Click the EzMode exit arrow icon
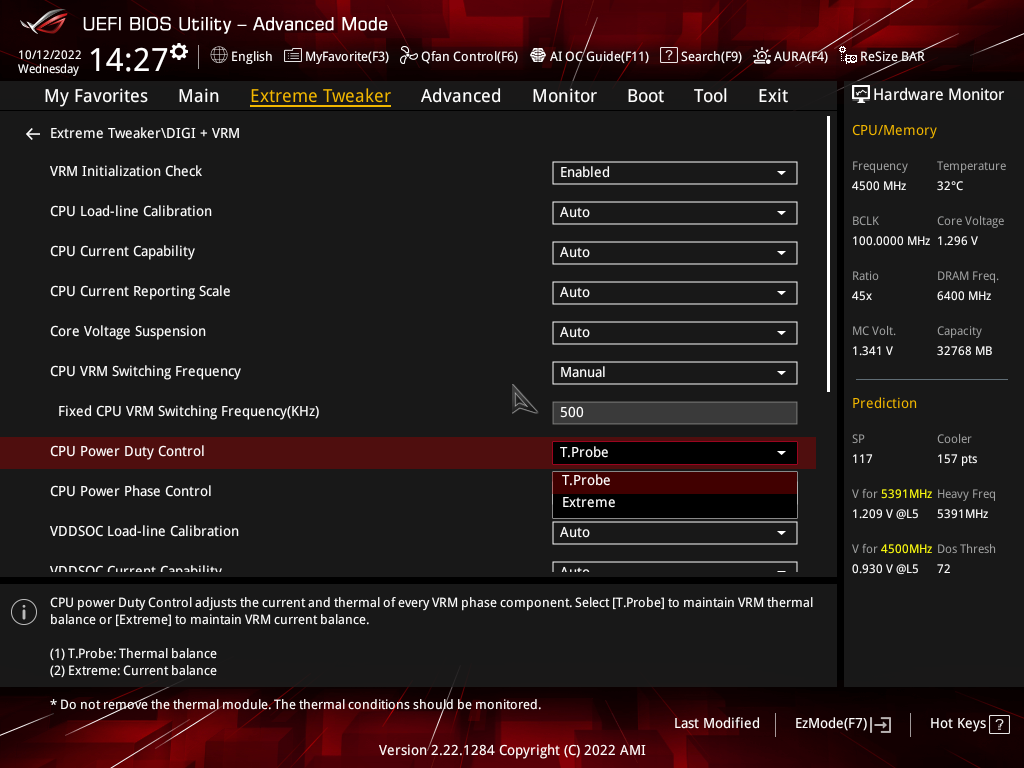Image resolution: width=1024 pixels, height=768 pixels. tap(881, 724)
